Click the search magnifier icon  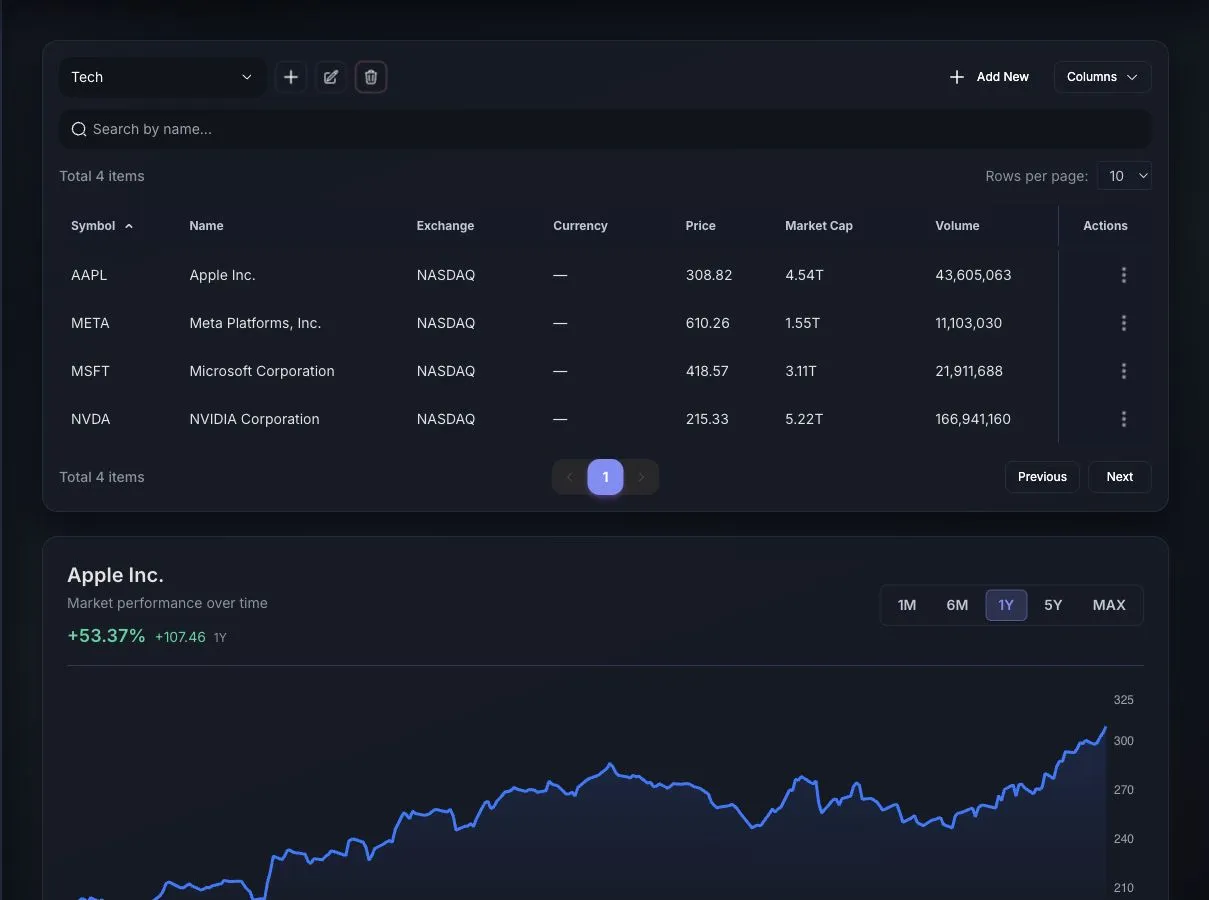click(x=79, y=129)
